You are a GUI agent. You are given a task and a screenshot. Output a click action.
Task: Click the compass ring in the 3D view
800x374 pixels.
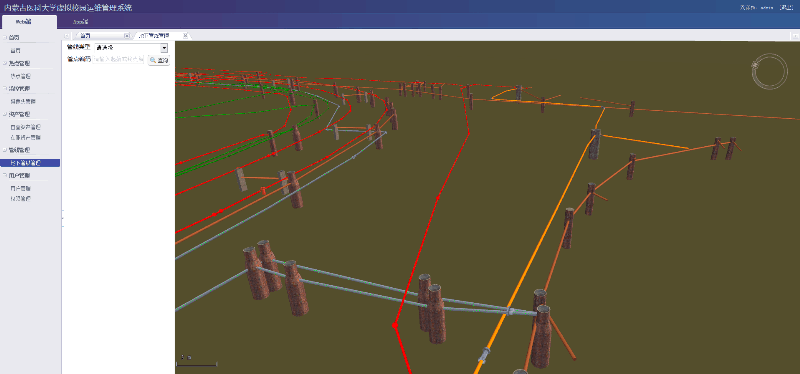tap(769, 71)
